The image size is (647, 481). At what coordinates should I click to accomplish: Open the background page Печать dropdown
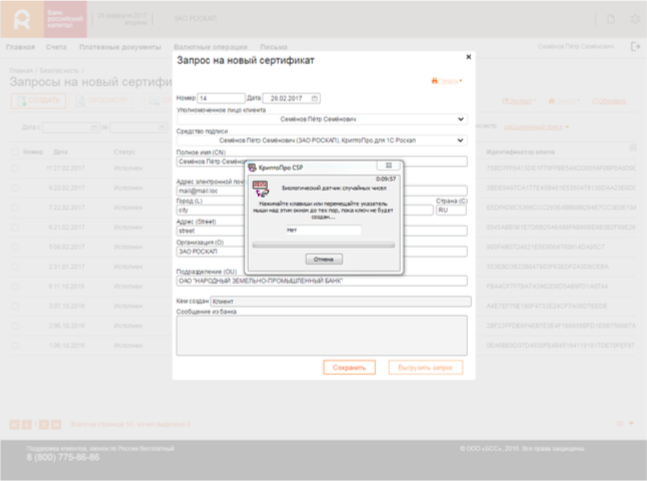[564, 101]
